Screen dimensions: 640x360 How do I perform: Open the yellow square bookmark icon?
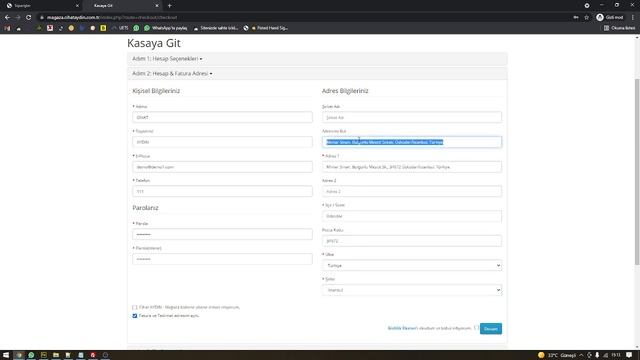pyautogui.click(x=103, y=28)
